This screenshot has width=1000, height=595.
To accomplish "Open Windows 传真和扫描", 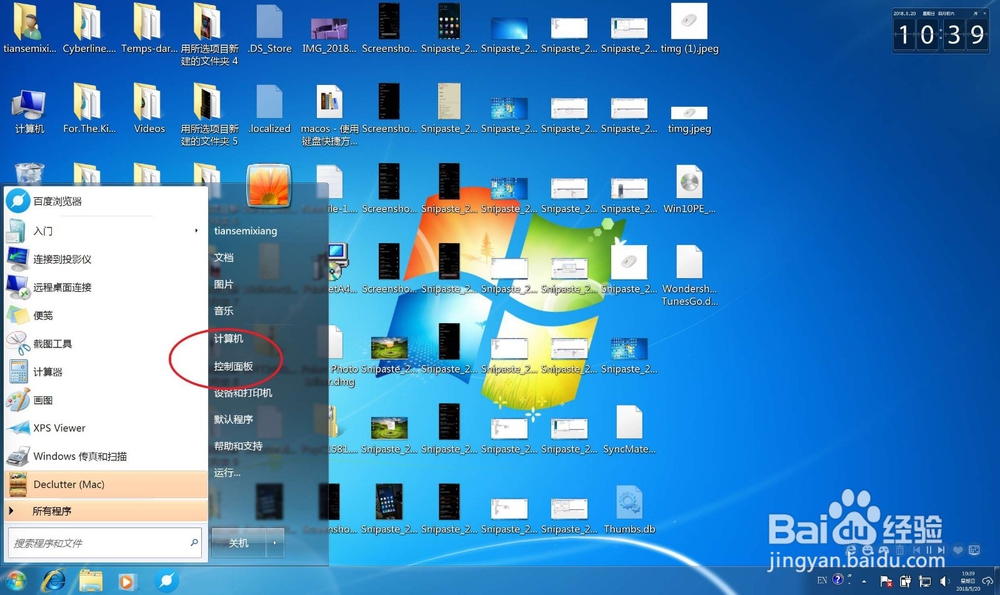I will (105, 456).
